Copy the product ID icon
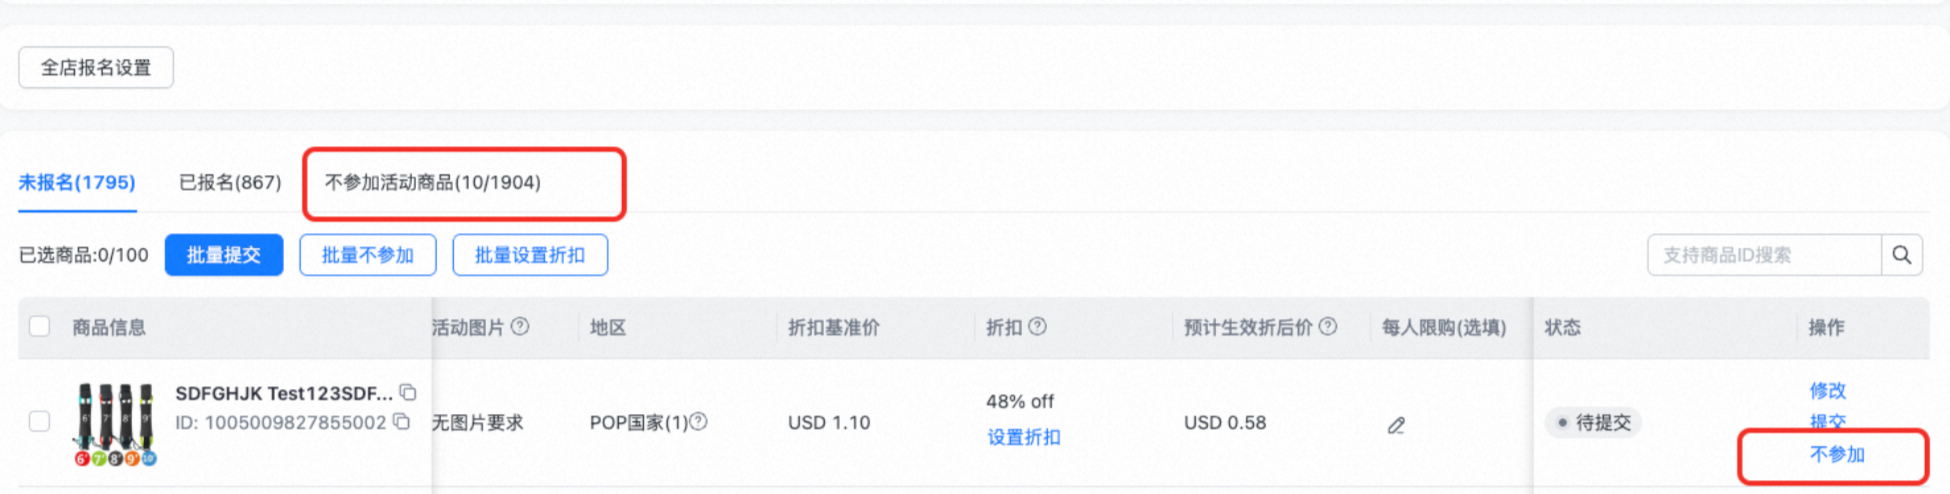The height and width of the screenshot is (494, 1950). point(402,422)
